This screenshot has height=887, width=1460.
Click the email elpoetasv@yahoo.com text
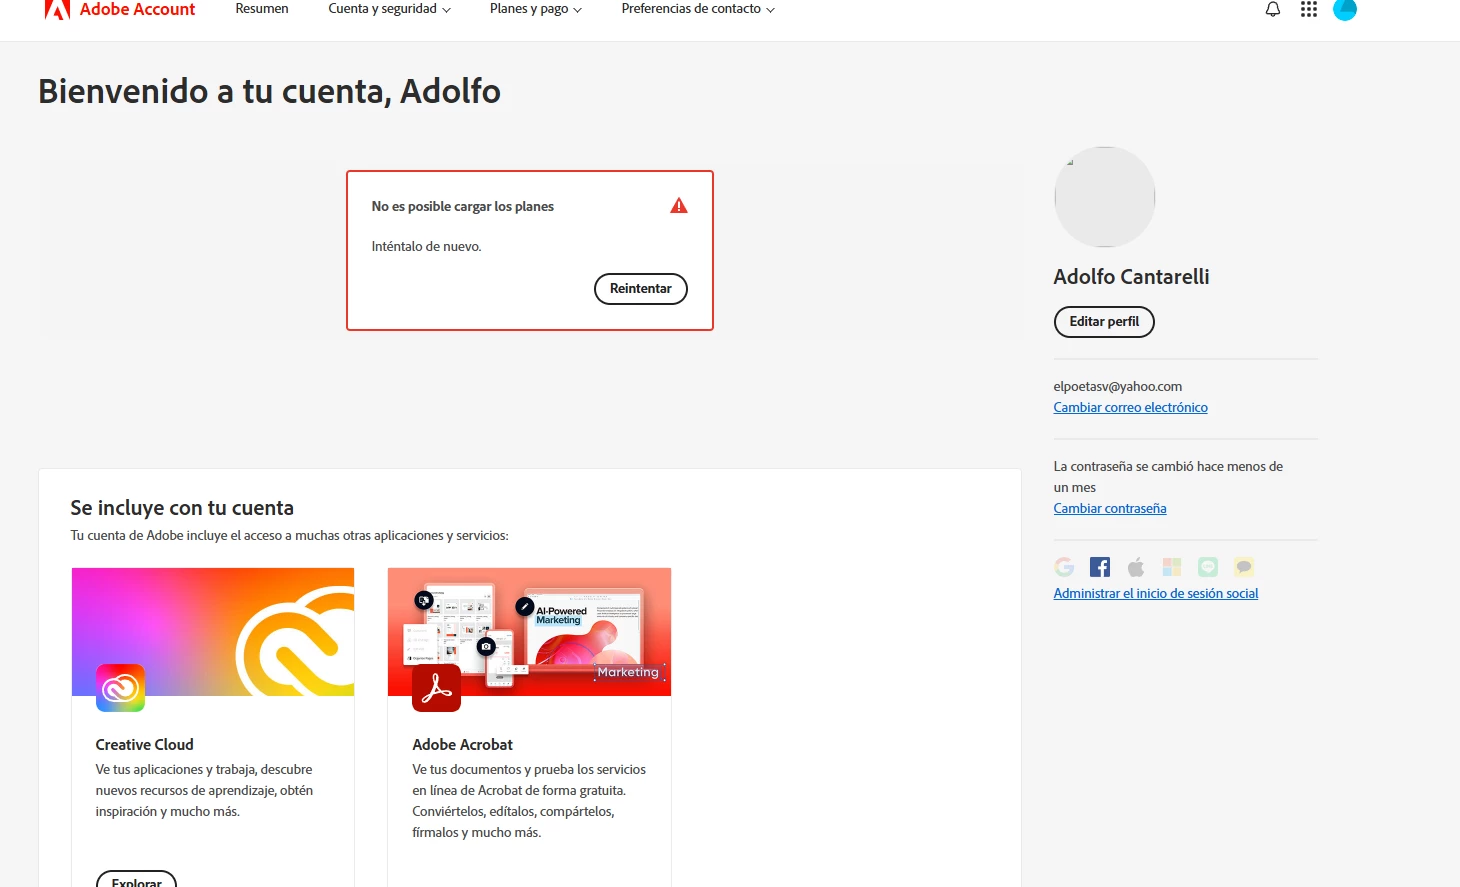coord(1118,386)
